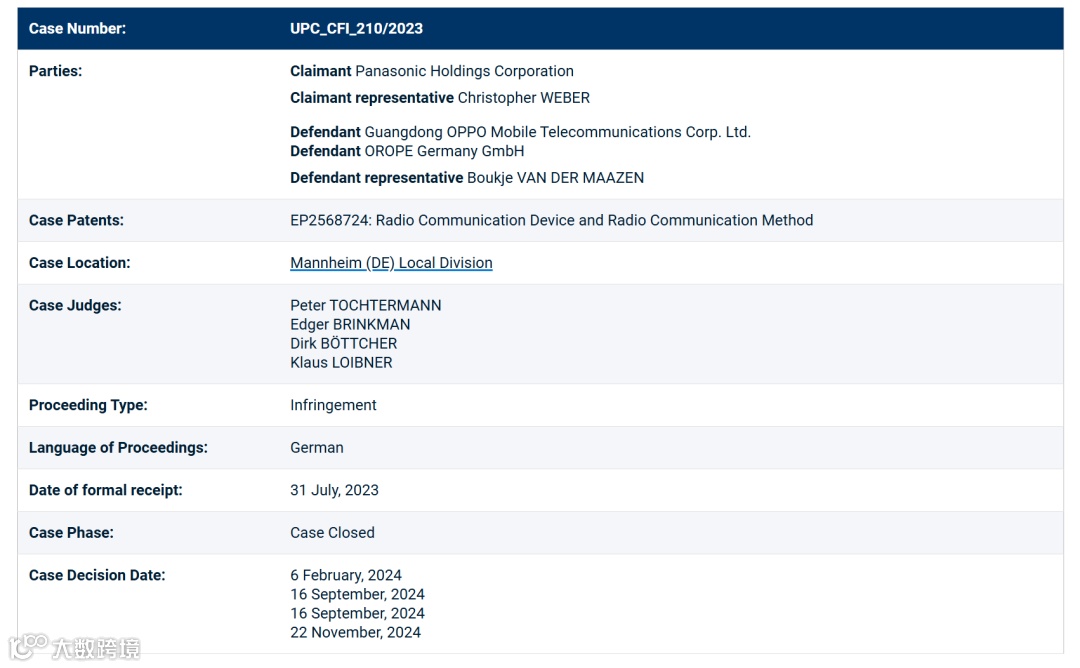Open the Mannheim (DE) Local Division link
The width and height of the screenshot is (1080, 668).
391,263
